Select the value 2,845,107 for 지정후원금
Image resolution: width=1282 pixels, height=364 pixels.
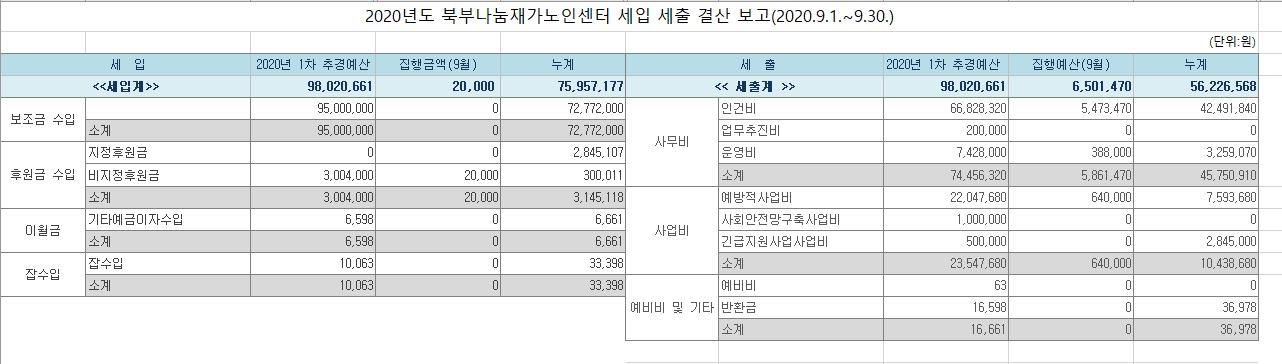pyautogui.click(x=562, y=152)
